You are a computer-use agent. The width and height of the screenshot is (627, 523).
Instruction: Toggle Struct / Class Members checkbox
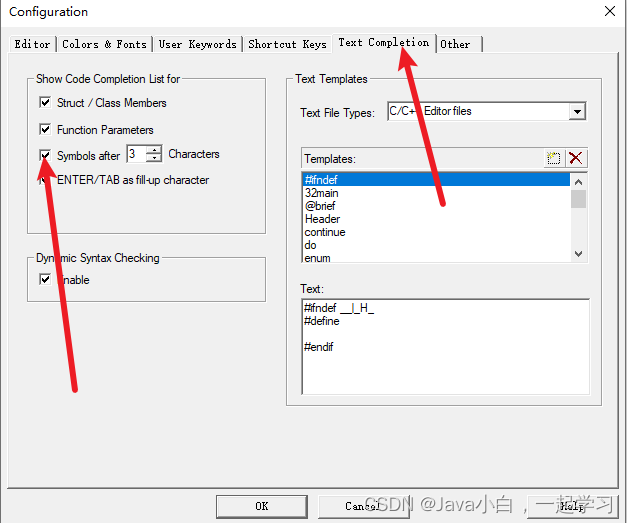point(45,102)
